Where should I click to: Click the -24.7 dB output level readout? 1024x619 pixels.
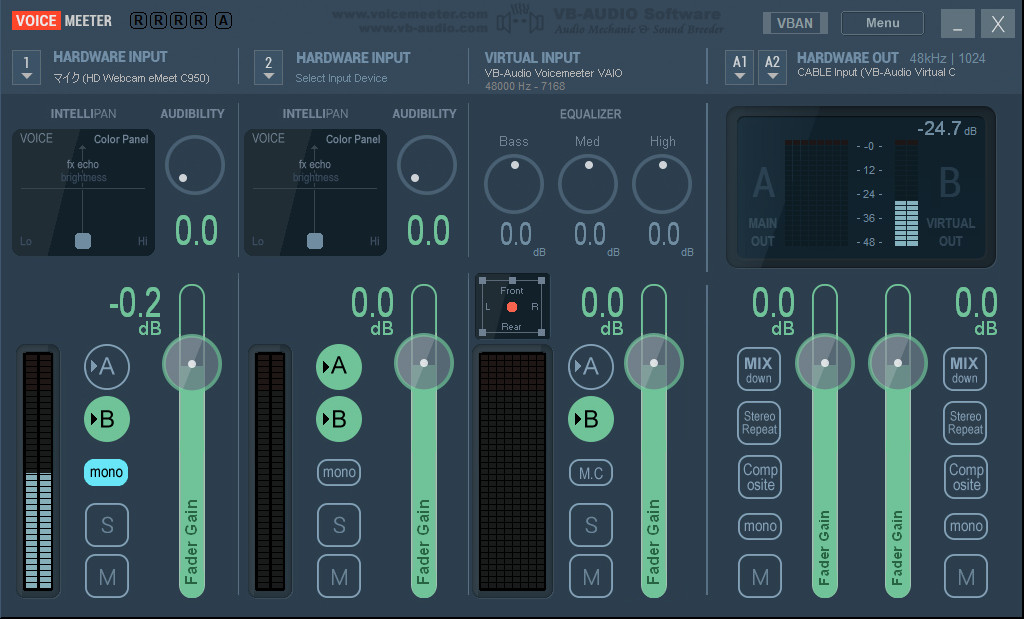coord(947,129)
